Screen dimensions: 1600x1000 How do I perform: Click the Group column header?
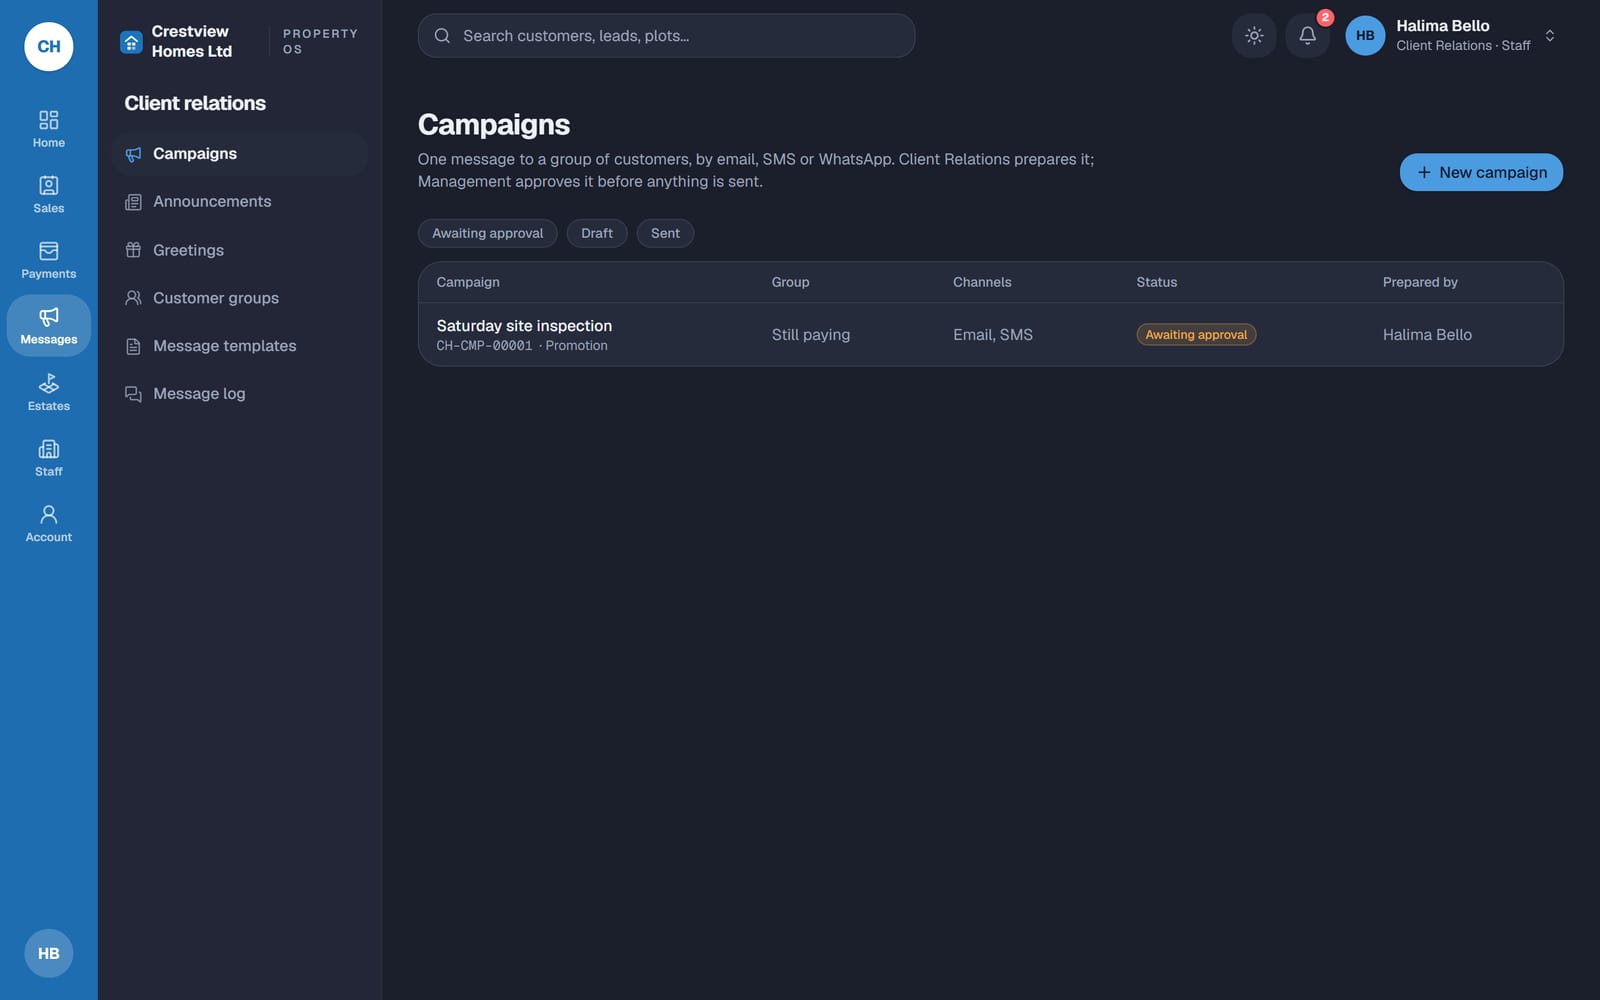[x=790, y=282]
